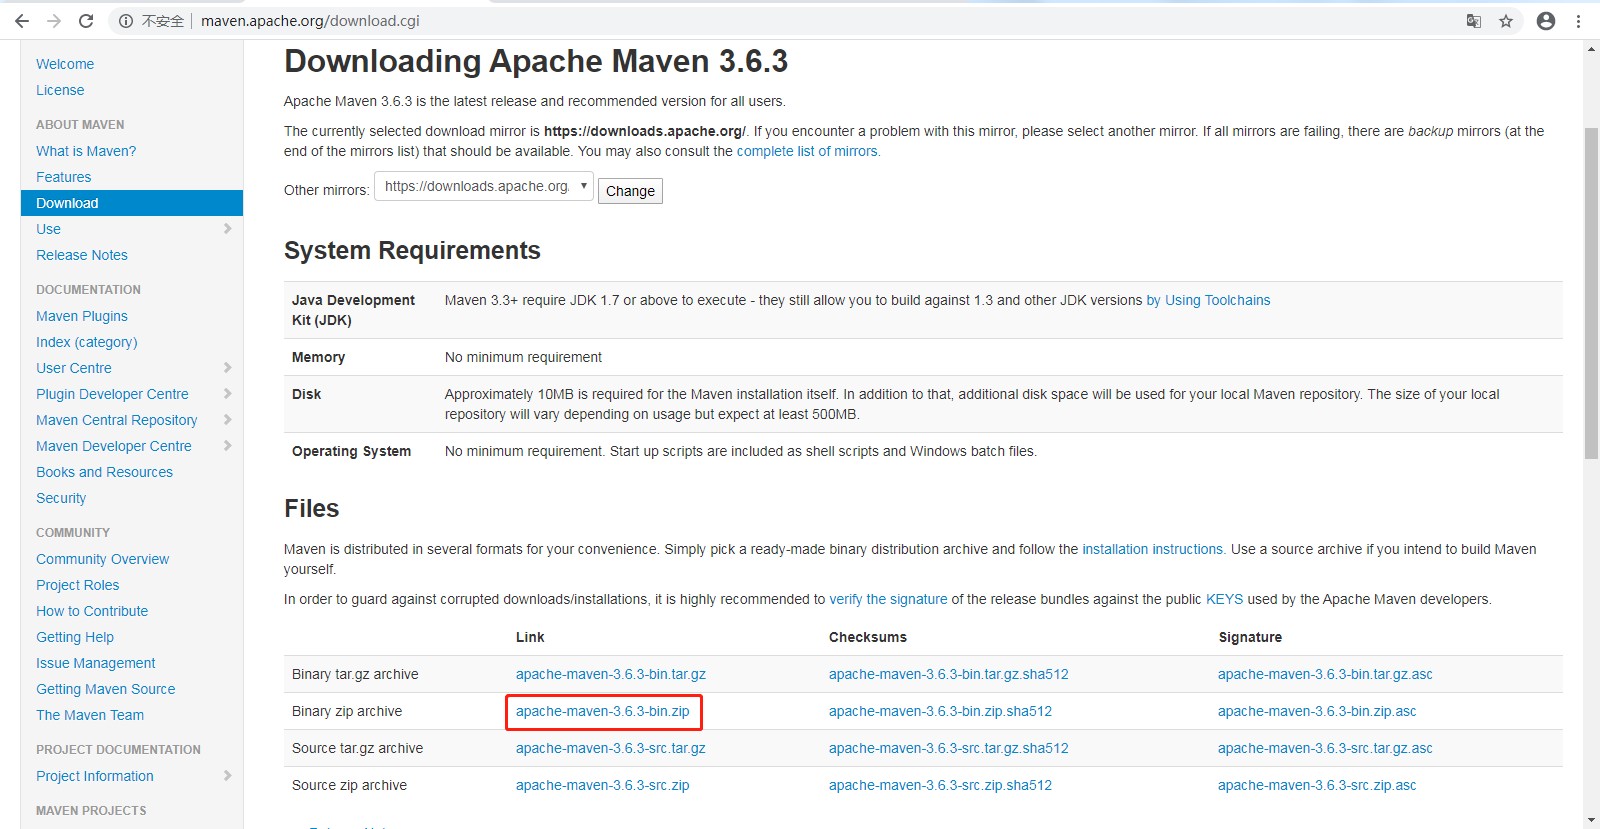1600x829 pixels.
Task: Click the translate page icon
Action: coord(1473,21)
